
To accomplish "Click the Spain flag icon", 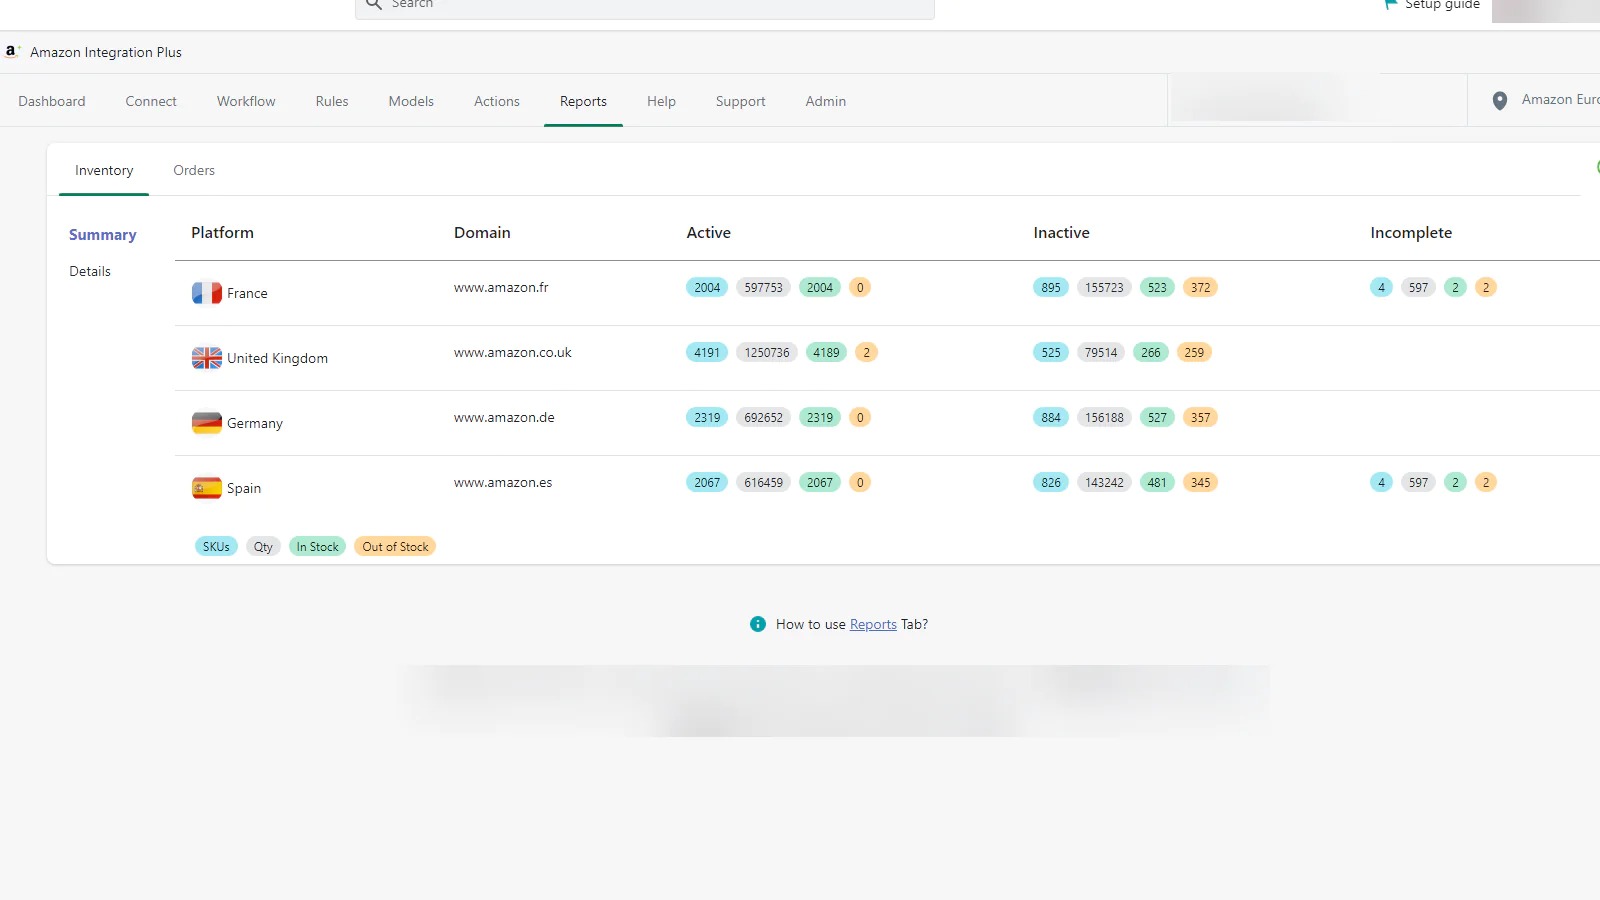I will click(207, 488).
